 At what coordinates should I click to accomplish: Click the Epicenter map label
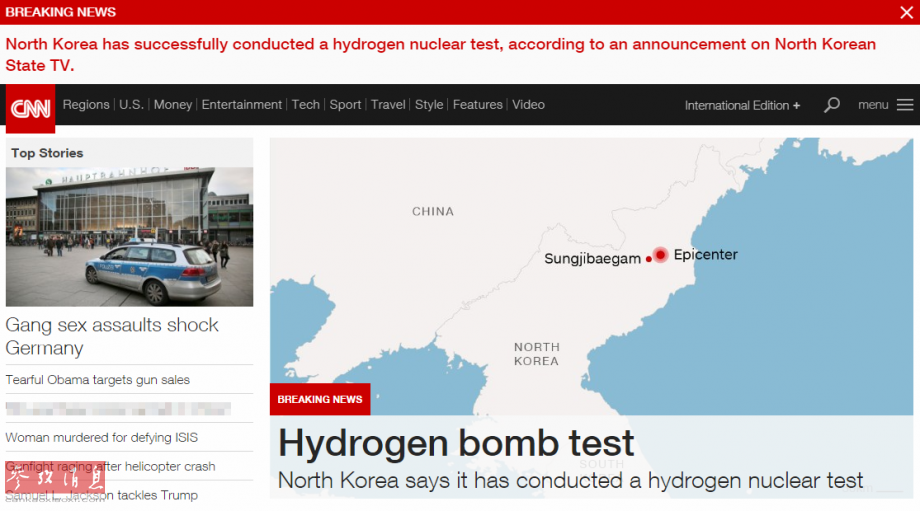pyautogui.click(x=706, y=255)
